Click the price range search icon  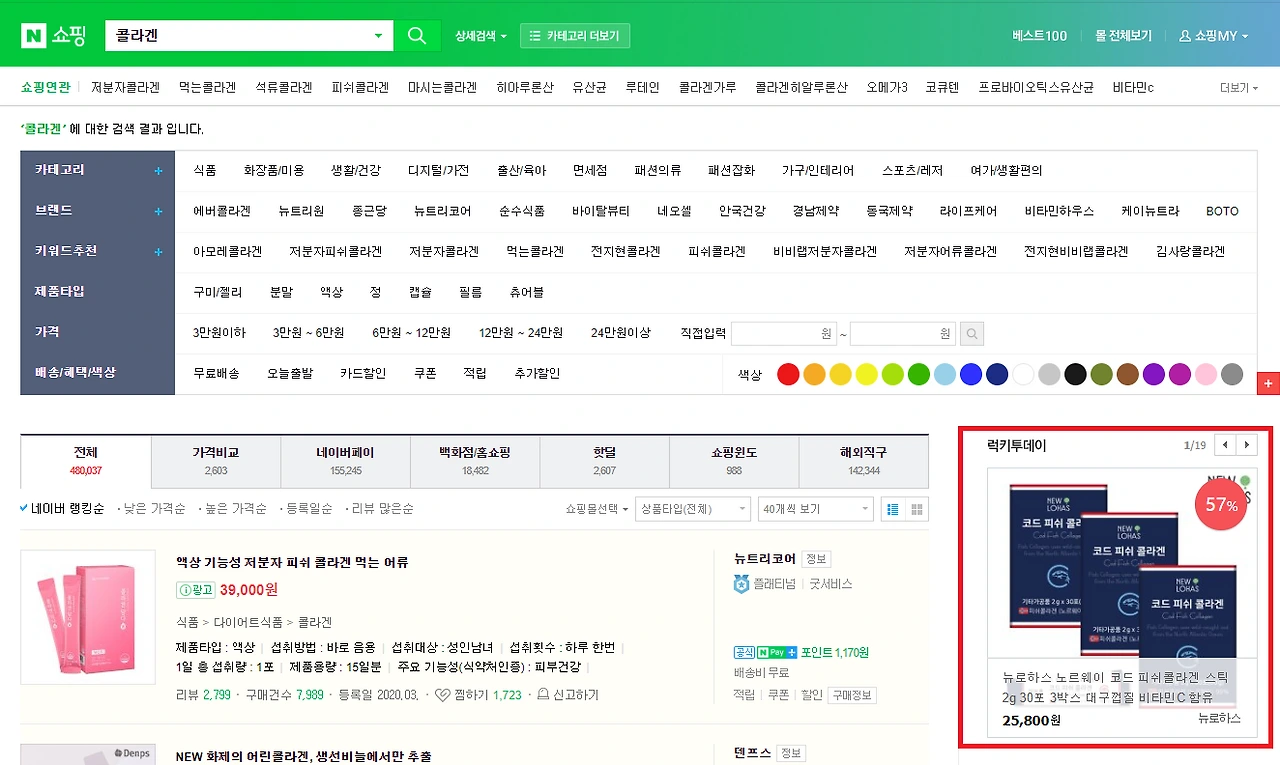pyautogui.click(x=973, y=333)
